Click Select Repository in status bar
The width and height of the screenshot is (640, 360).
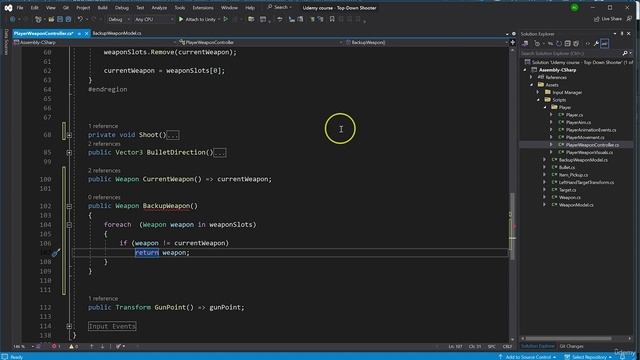(588, 357)
